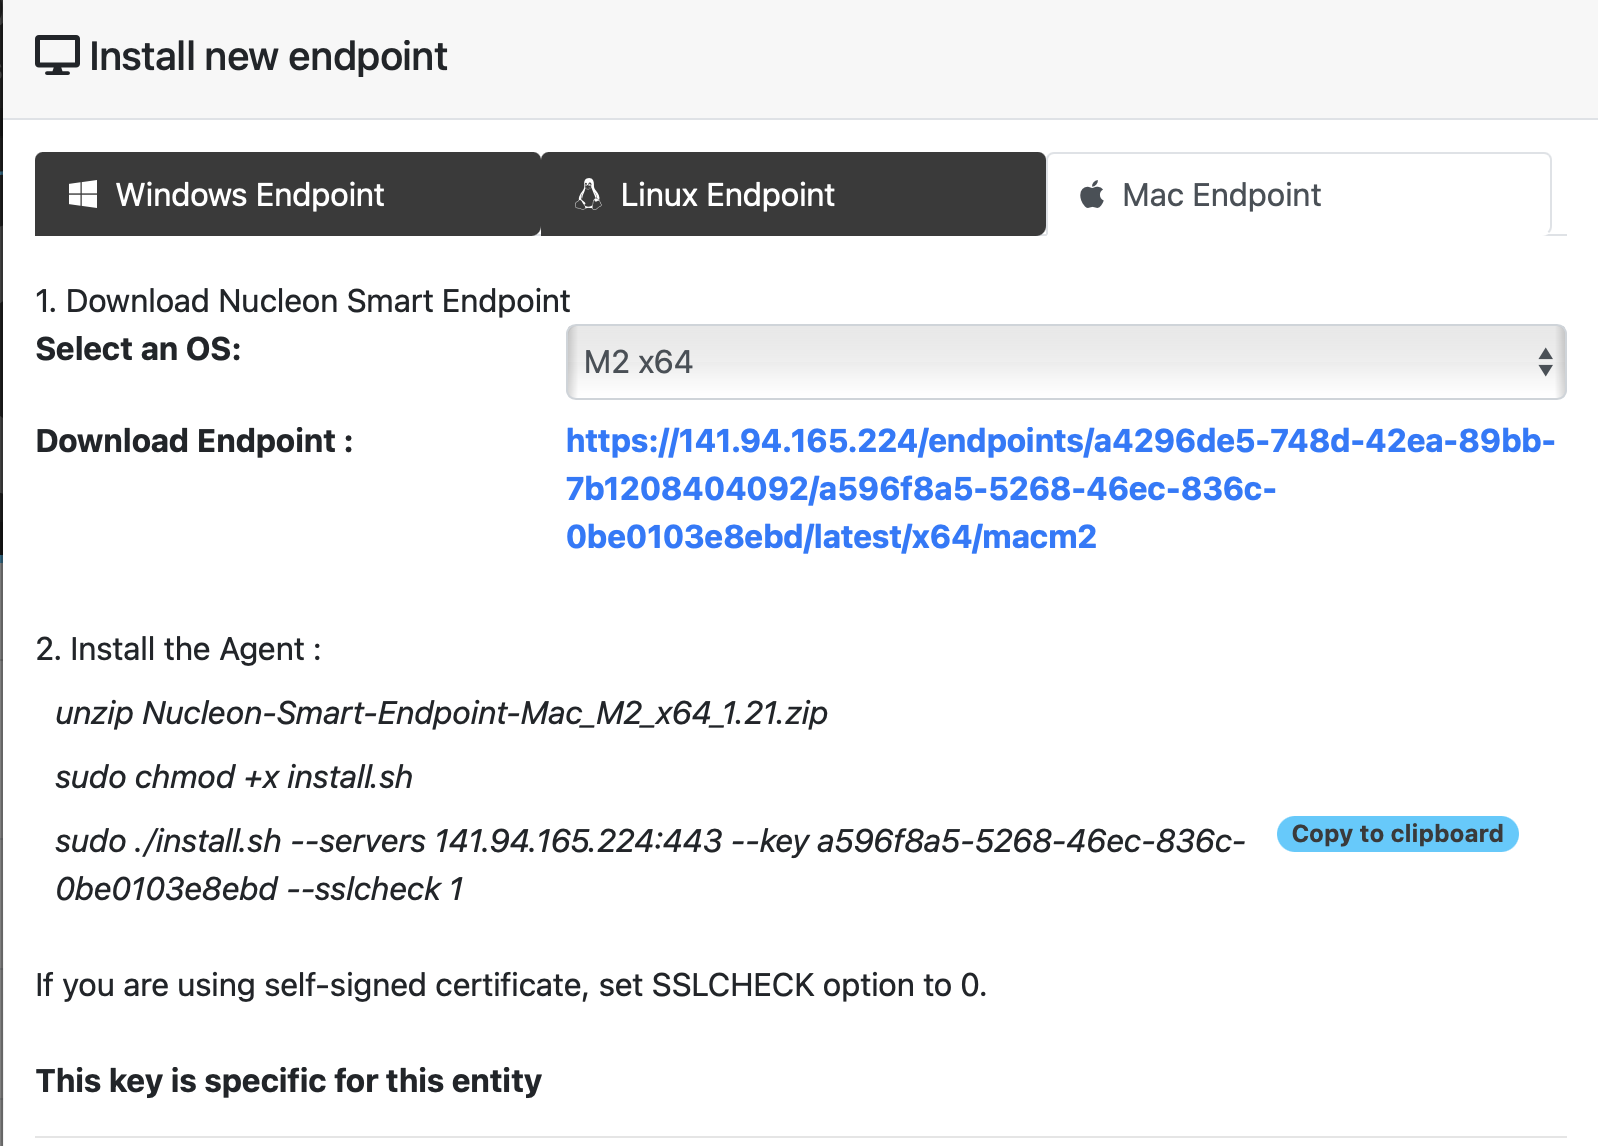This screenshot has width=1598, height=1146.
Task: Open the macm2 endpoint download link
Action: pos(1060,489)
